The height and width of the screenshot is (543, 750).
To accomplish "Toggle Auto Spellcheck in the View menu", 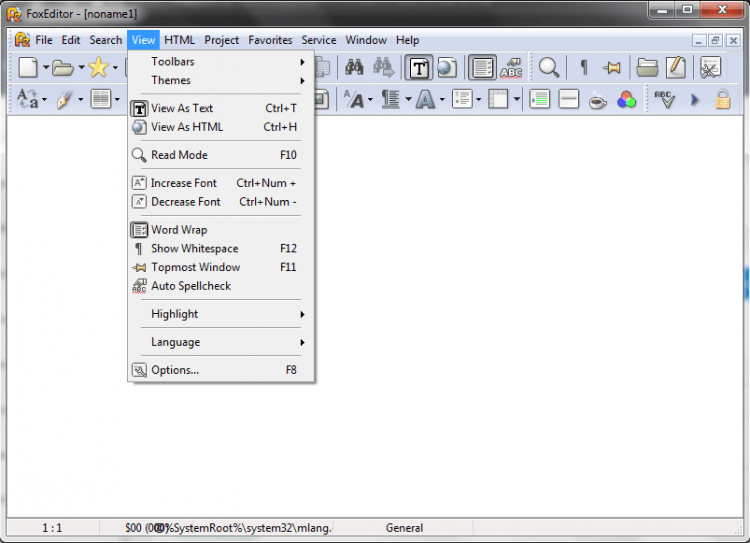I will click(221, 286).
